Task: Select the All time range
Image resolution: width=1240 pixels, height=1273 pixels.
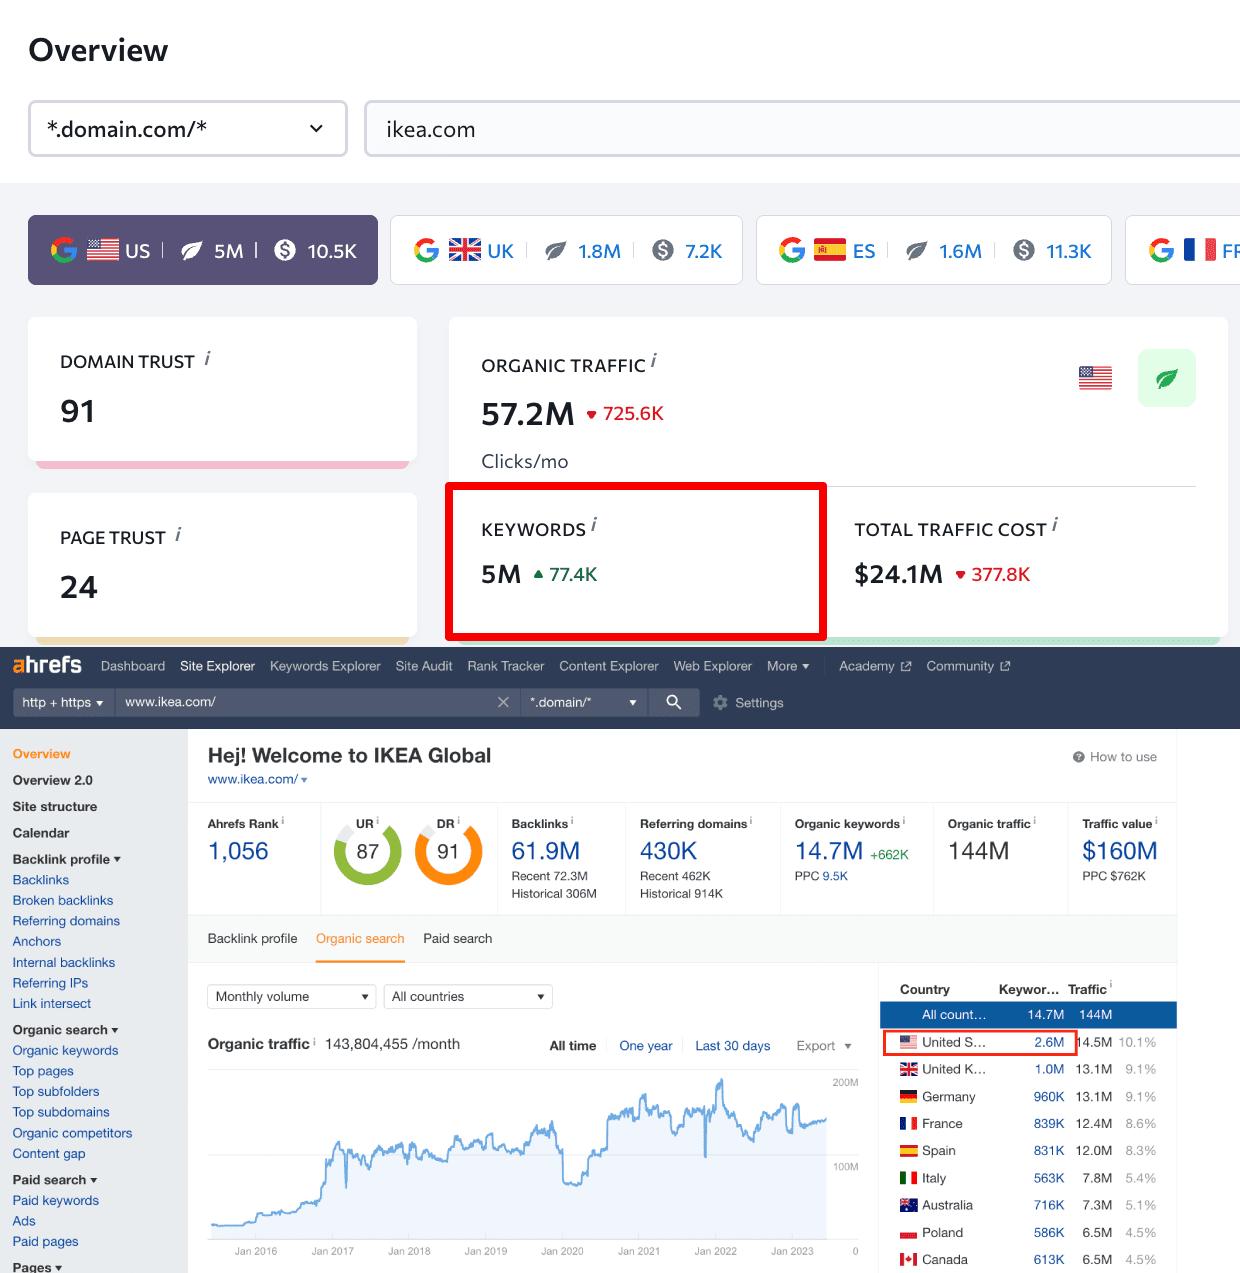Action: (573, 1046)
